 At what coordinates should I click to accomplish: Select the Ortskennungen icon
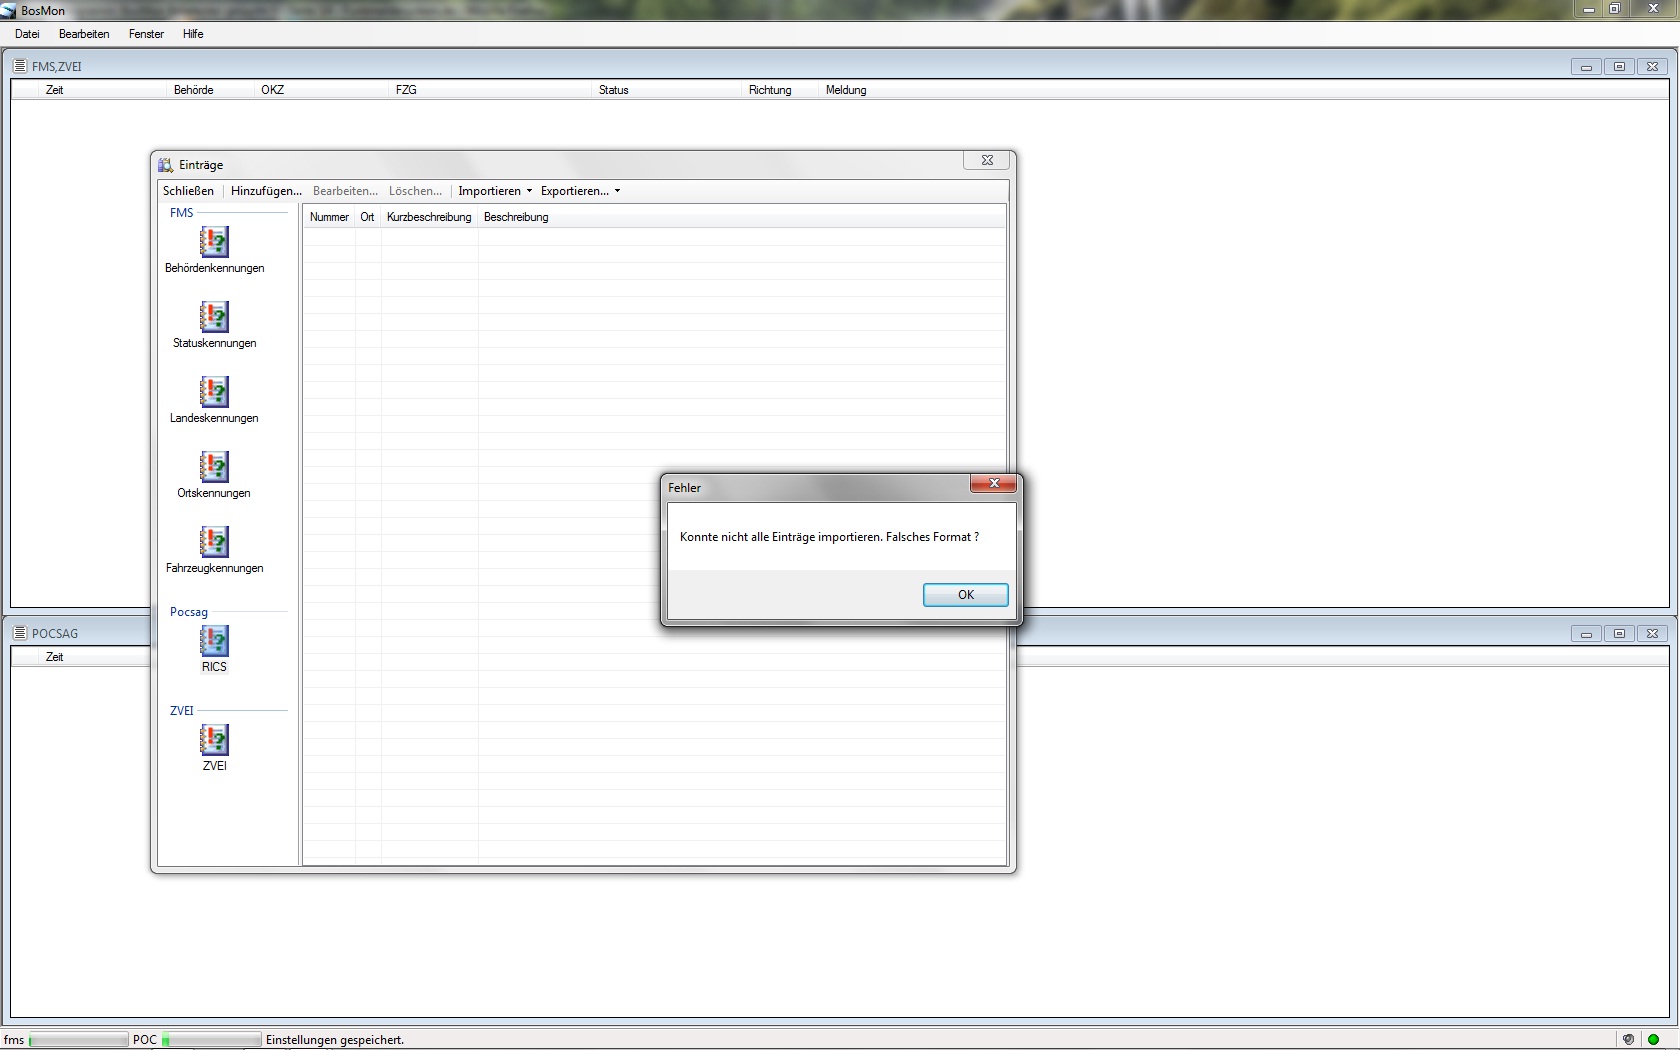click(x=214, y=467)
